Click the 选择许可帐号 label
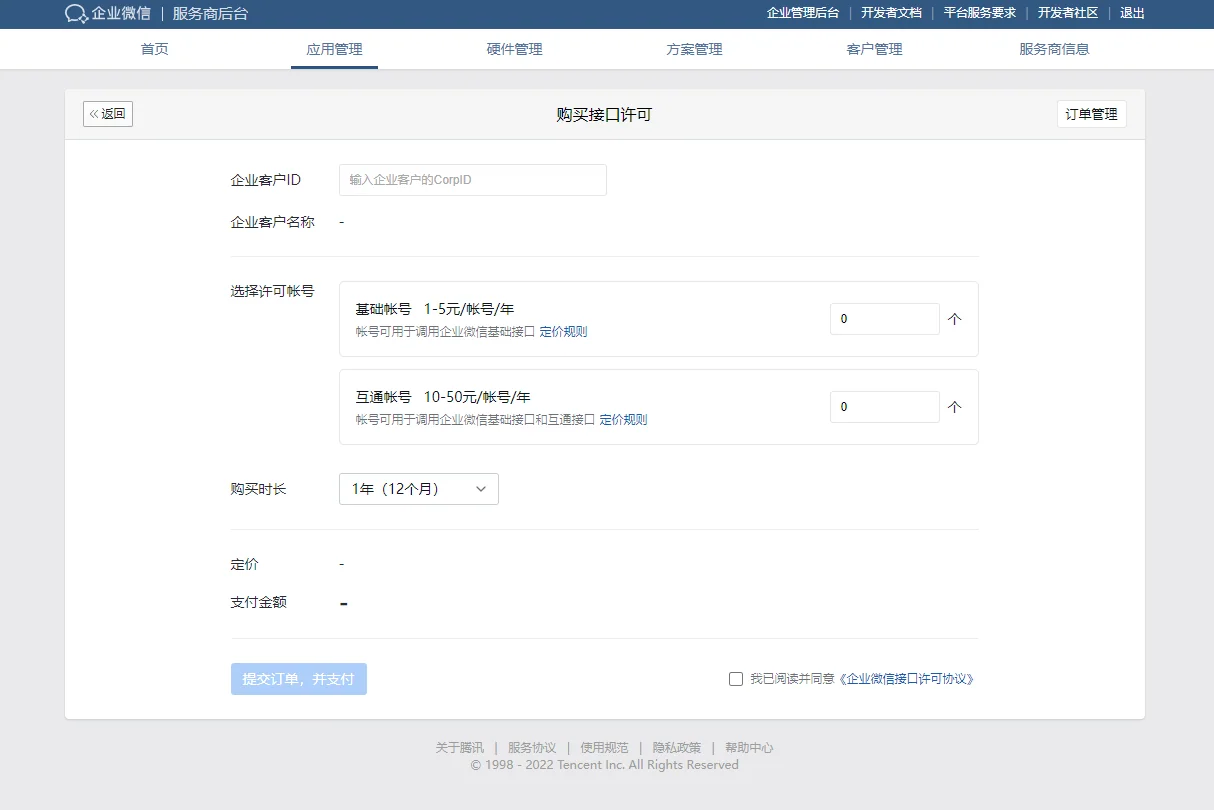Screen dimensions: 1214x810 click(272, 291)
